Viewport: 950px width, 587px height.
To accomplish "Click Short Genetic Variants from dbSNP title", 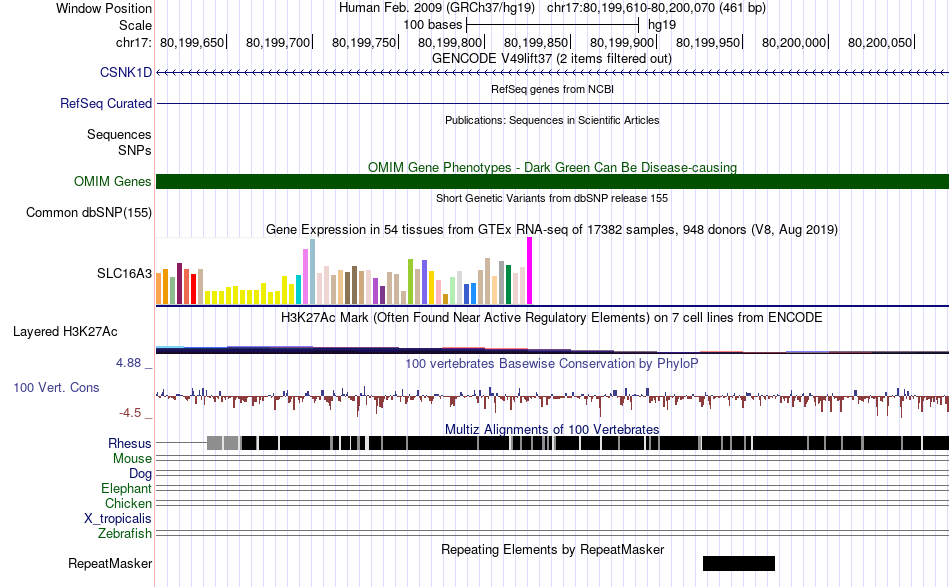I will (552, 198).
